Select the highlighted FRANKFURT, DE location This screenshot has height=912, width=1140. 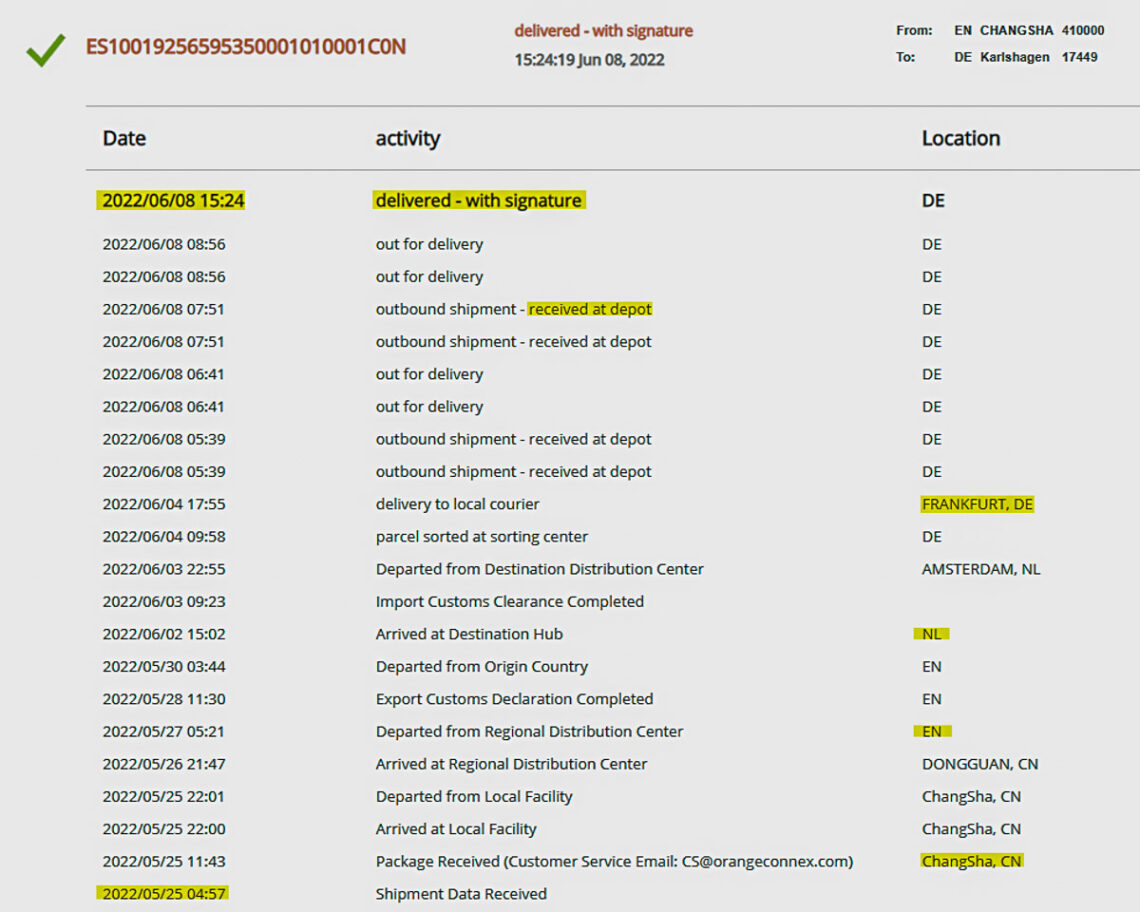tap(977, 504)
